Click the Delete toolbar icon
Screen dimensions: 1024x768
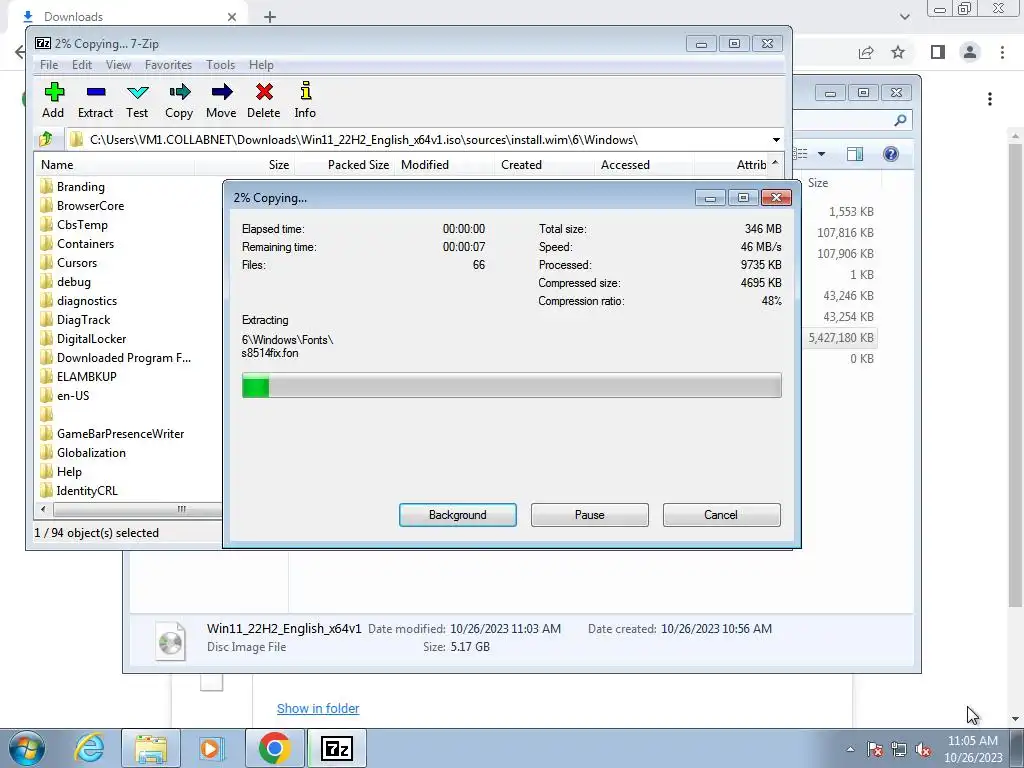point(264,100)
